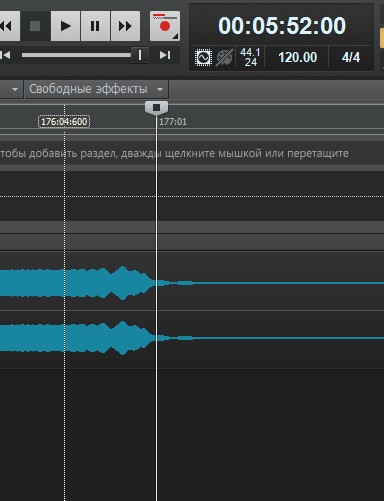Click the 177:01 bar marker on ruler

pyautogui.click(x=173, y=122)
